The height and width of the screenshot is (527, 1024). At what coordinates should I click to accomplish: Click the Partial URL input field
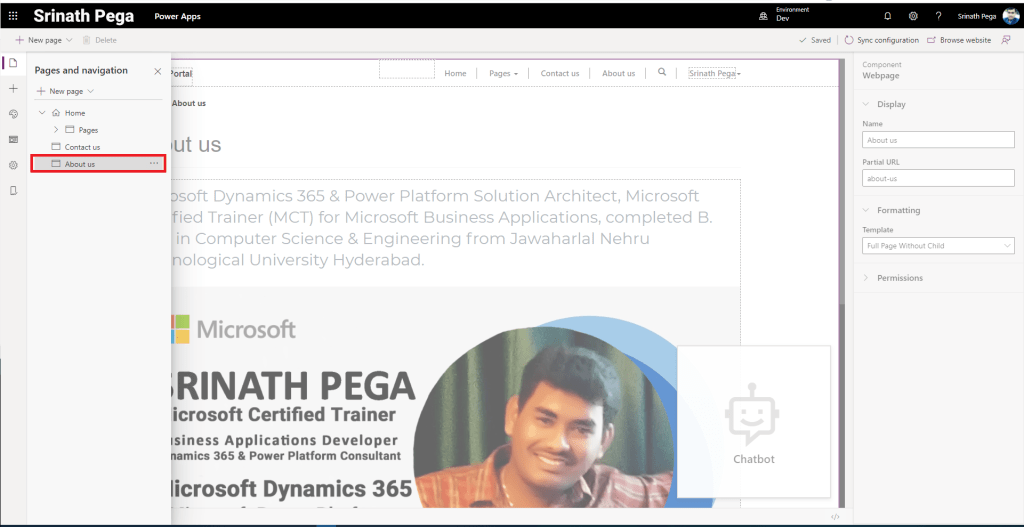click(938, 179)
